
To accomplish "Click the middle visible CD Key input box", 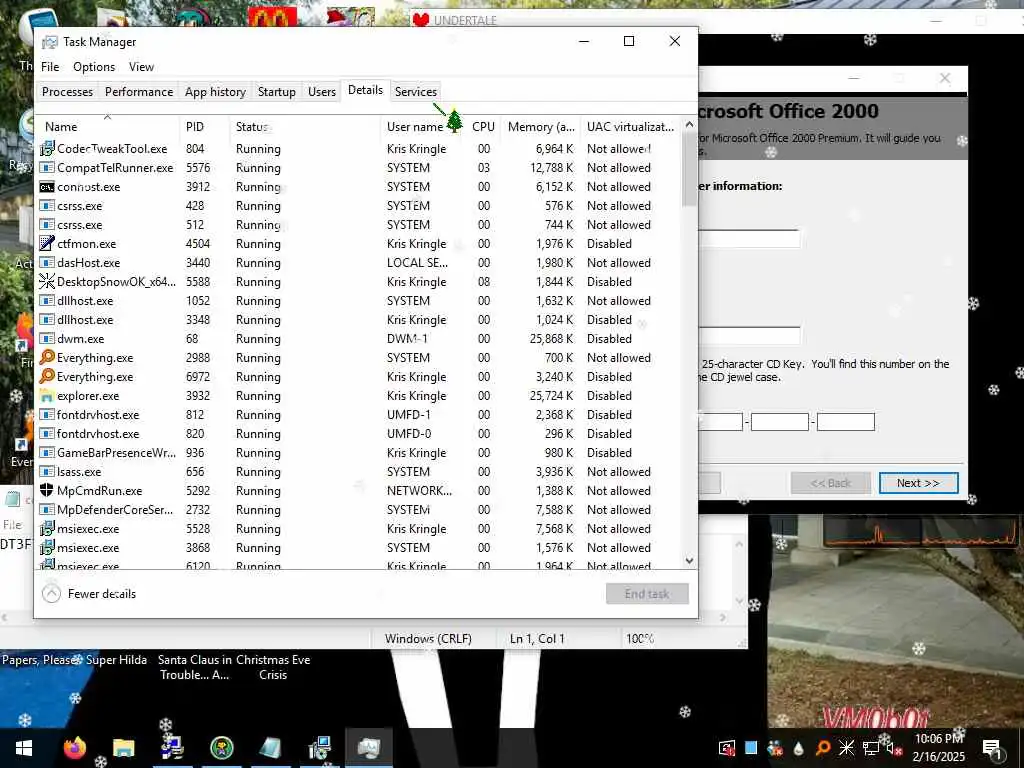I will [780, 422].
